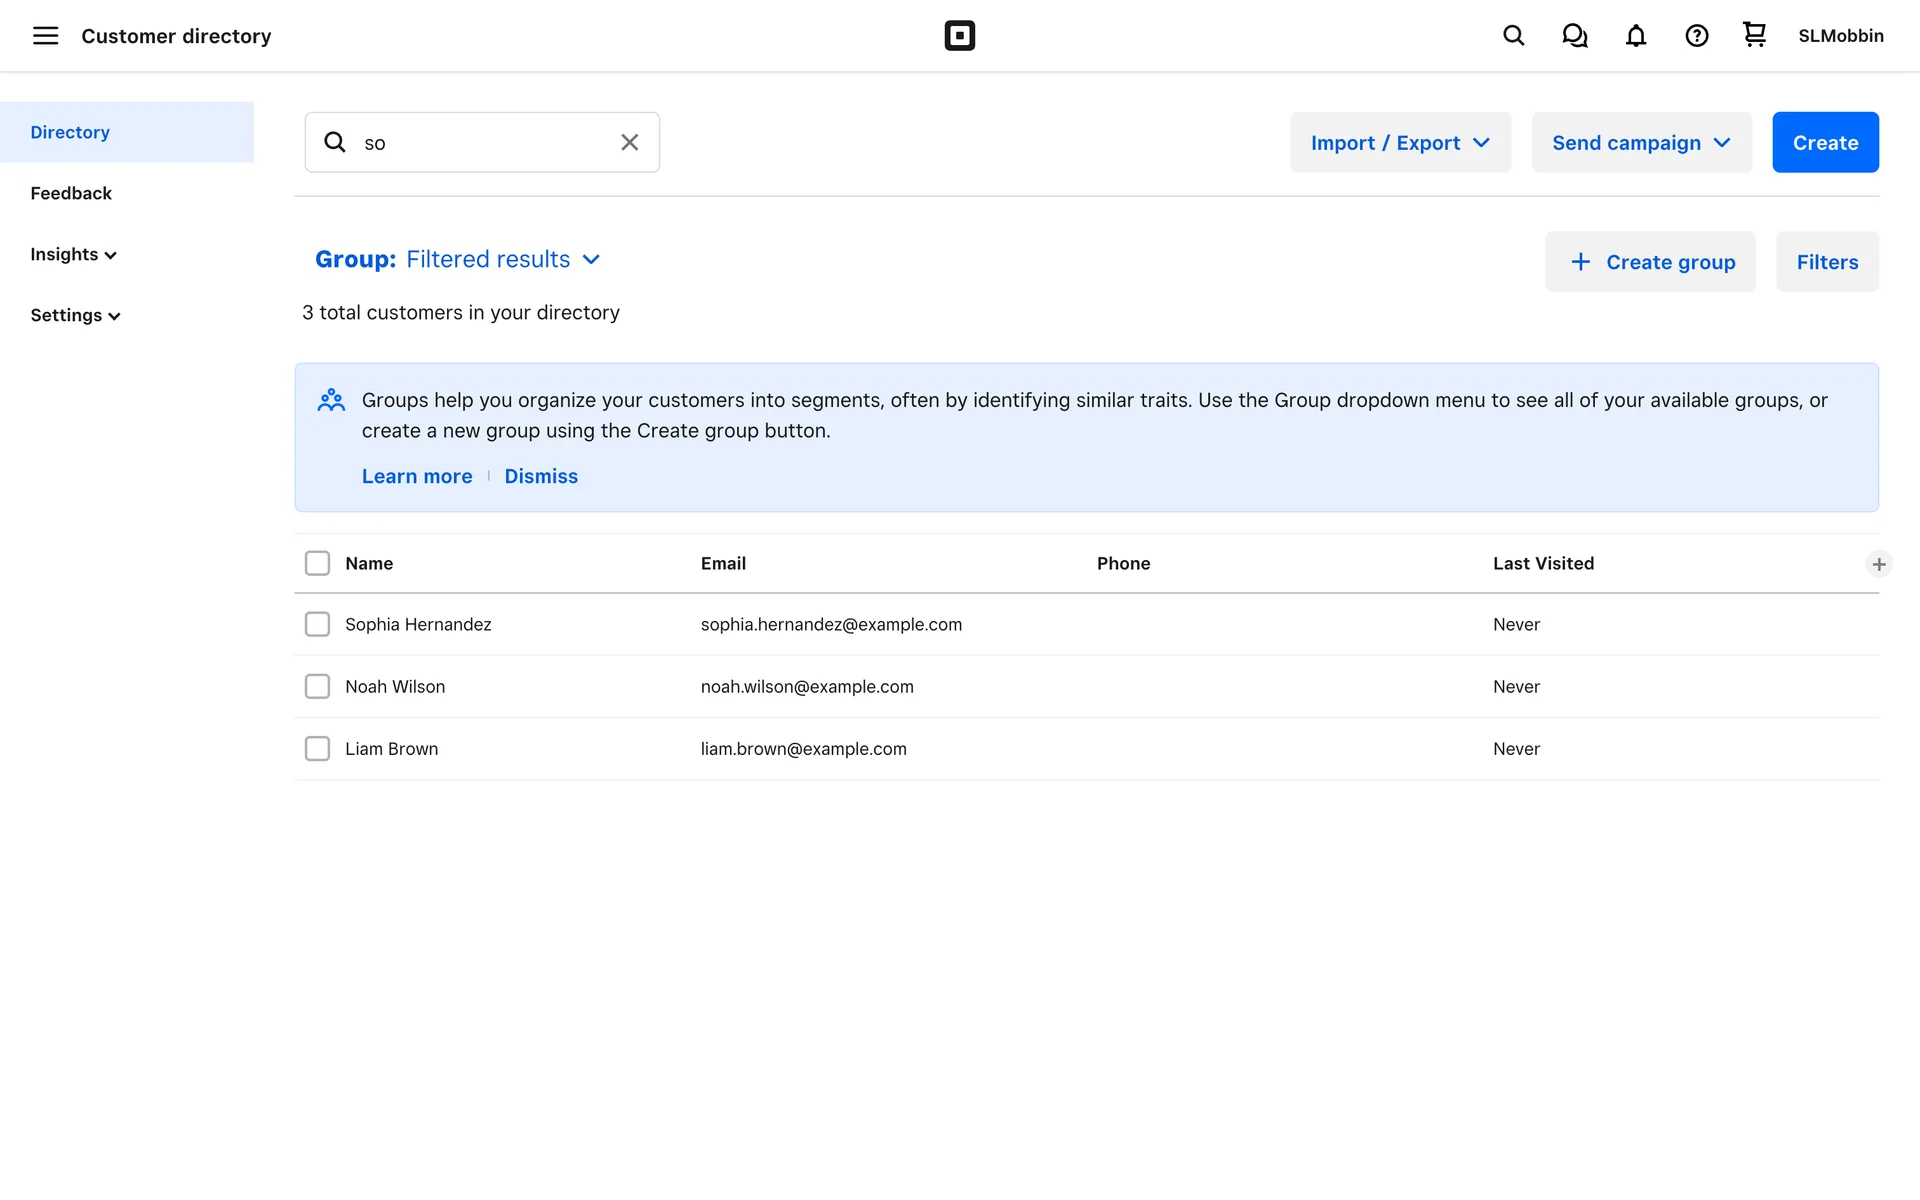Open the help question mark icon

coord(1696,36)
